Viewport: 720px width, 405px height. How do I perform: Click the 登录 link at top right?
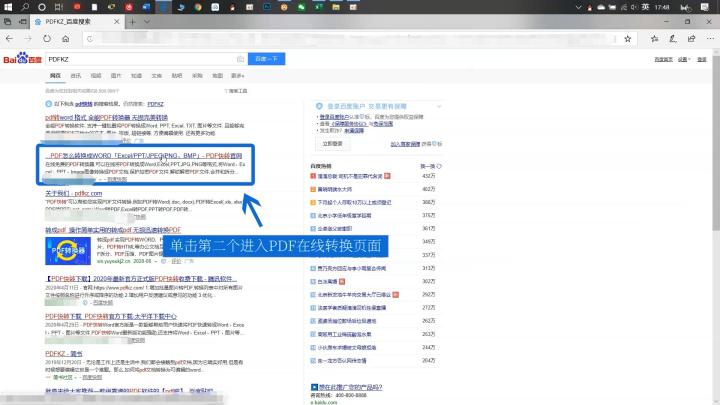point(702,60)
